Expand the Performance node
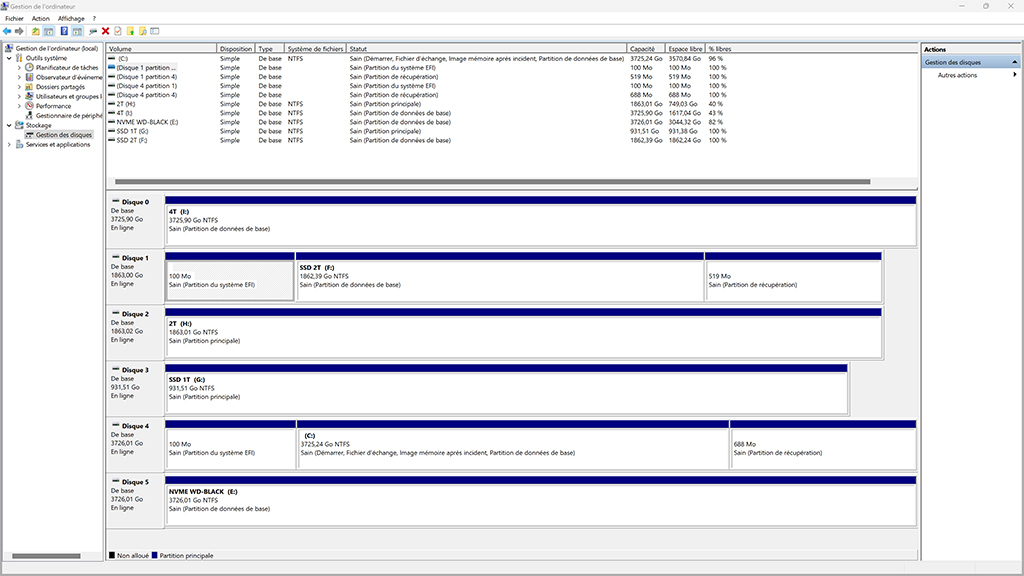This screenshot has height=576, width=1024. 19,106
